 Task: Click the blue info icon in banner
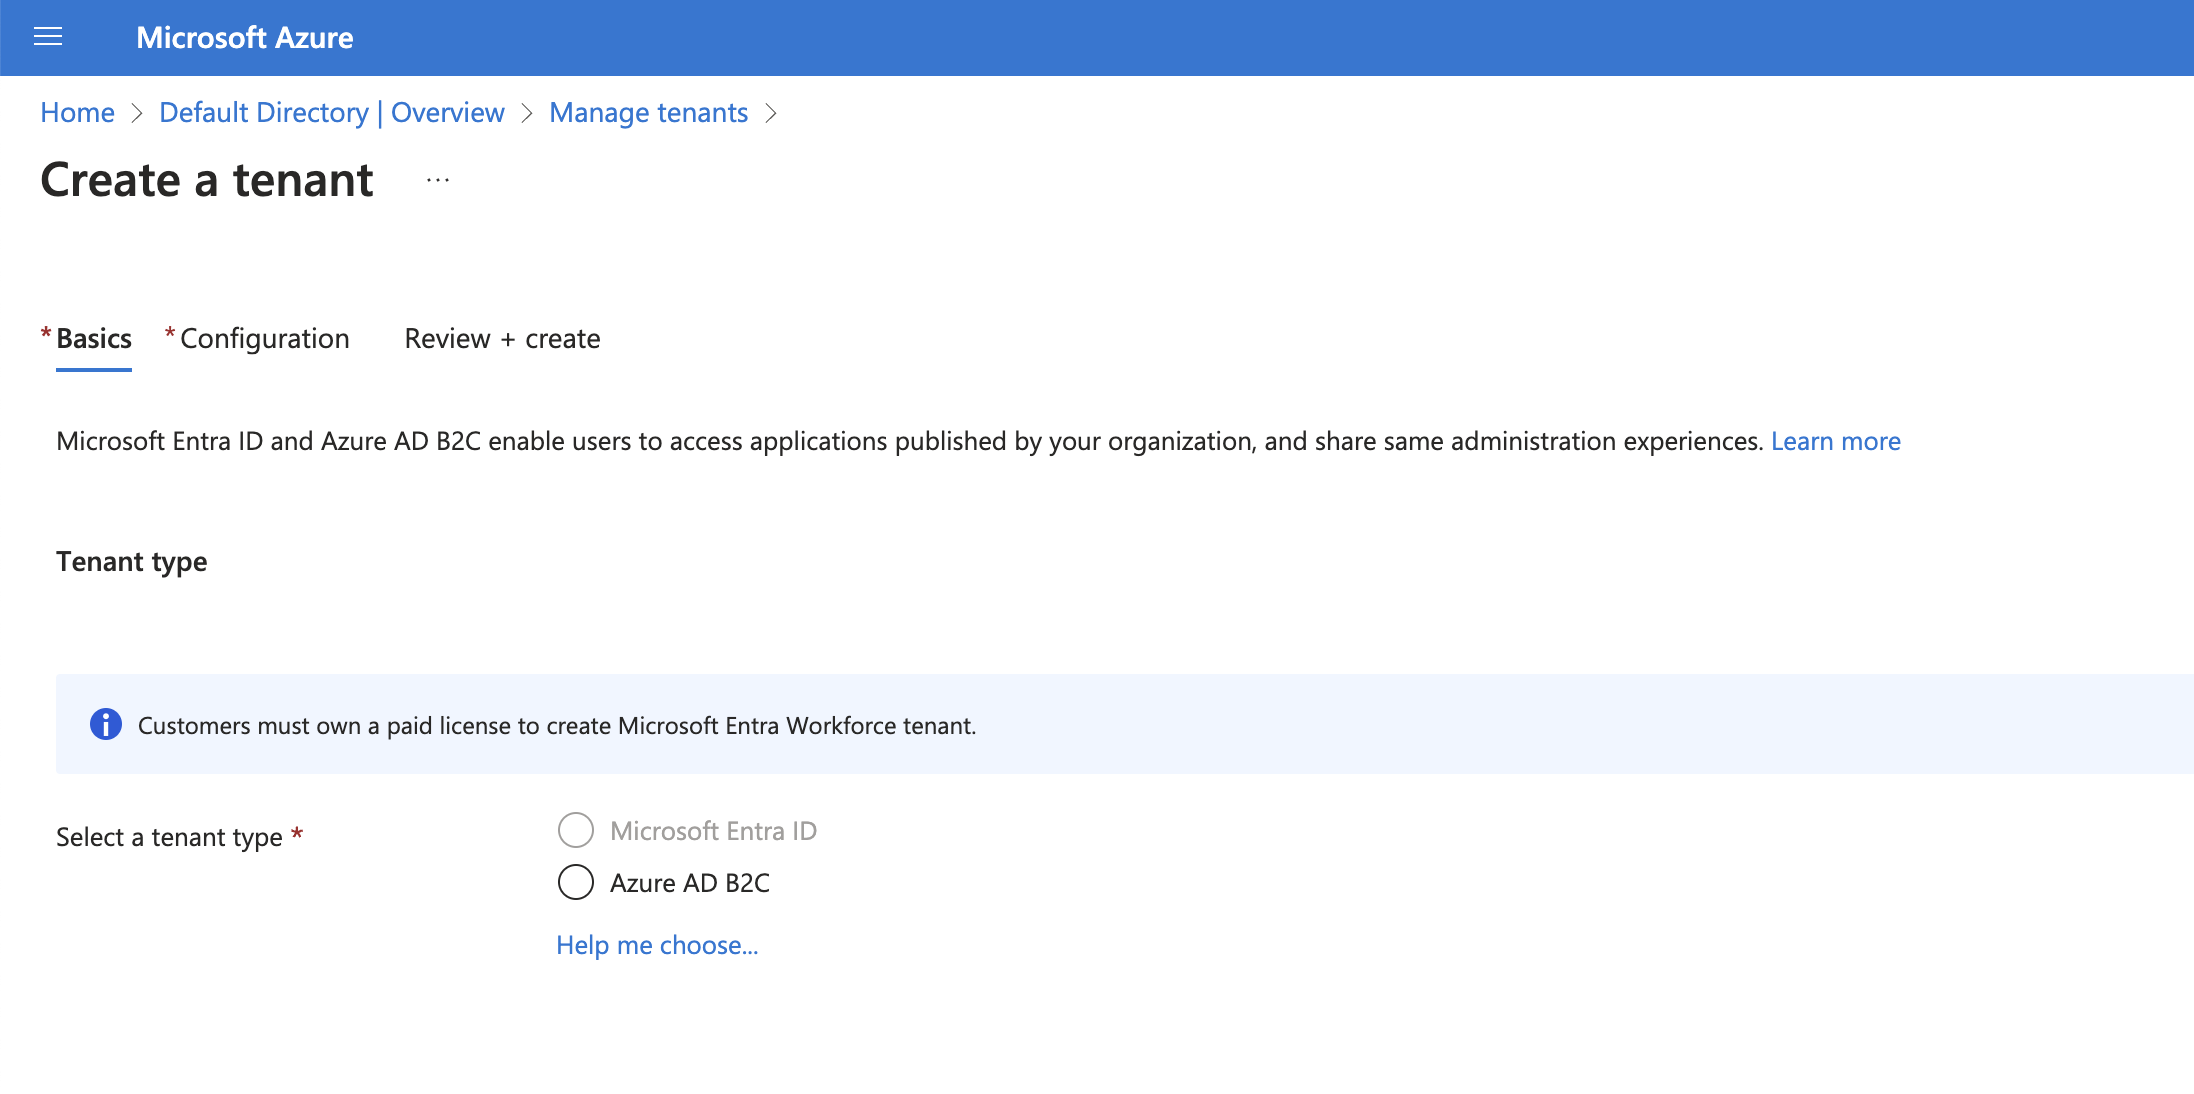[106, 724]
